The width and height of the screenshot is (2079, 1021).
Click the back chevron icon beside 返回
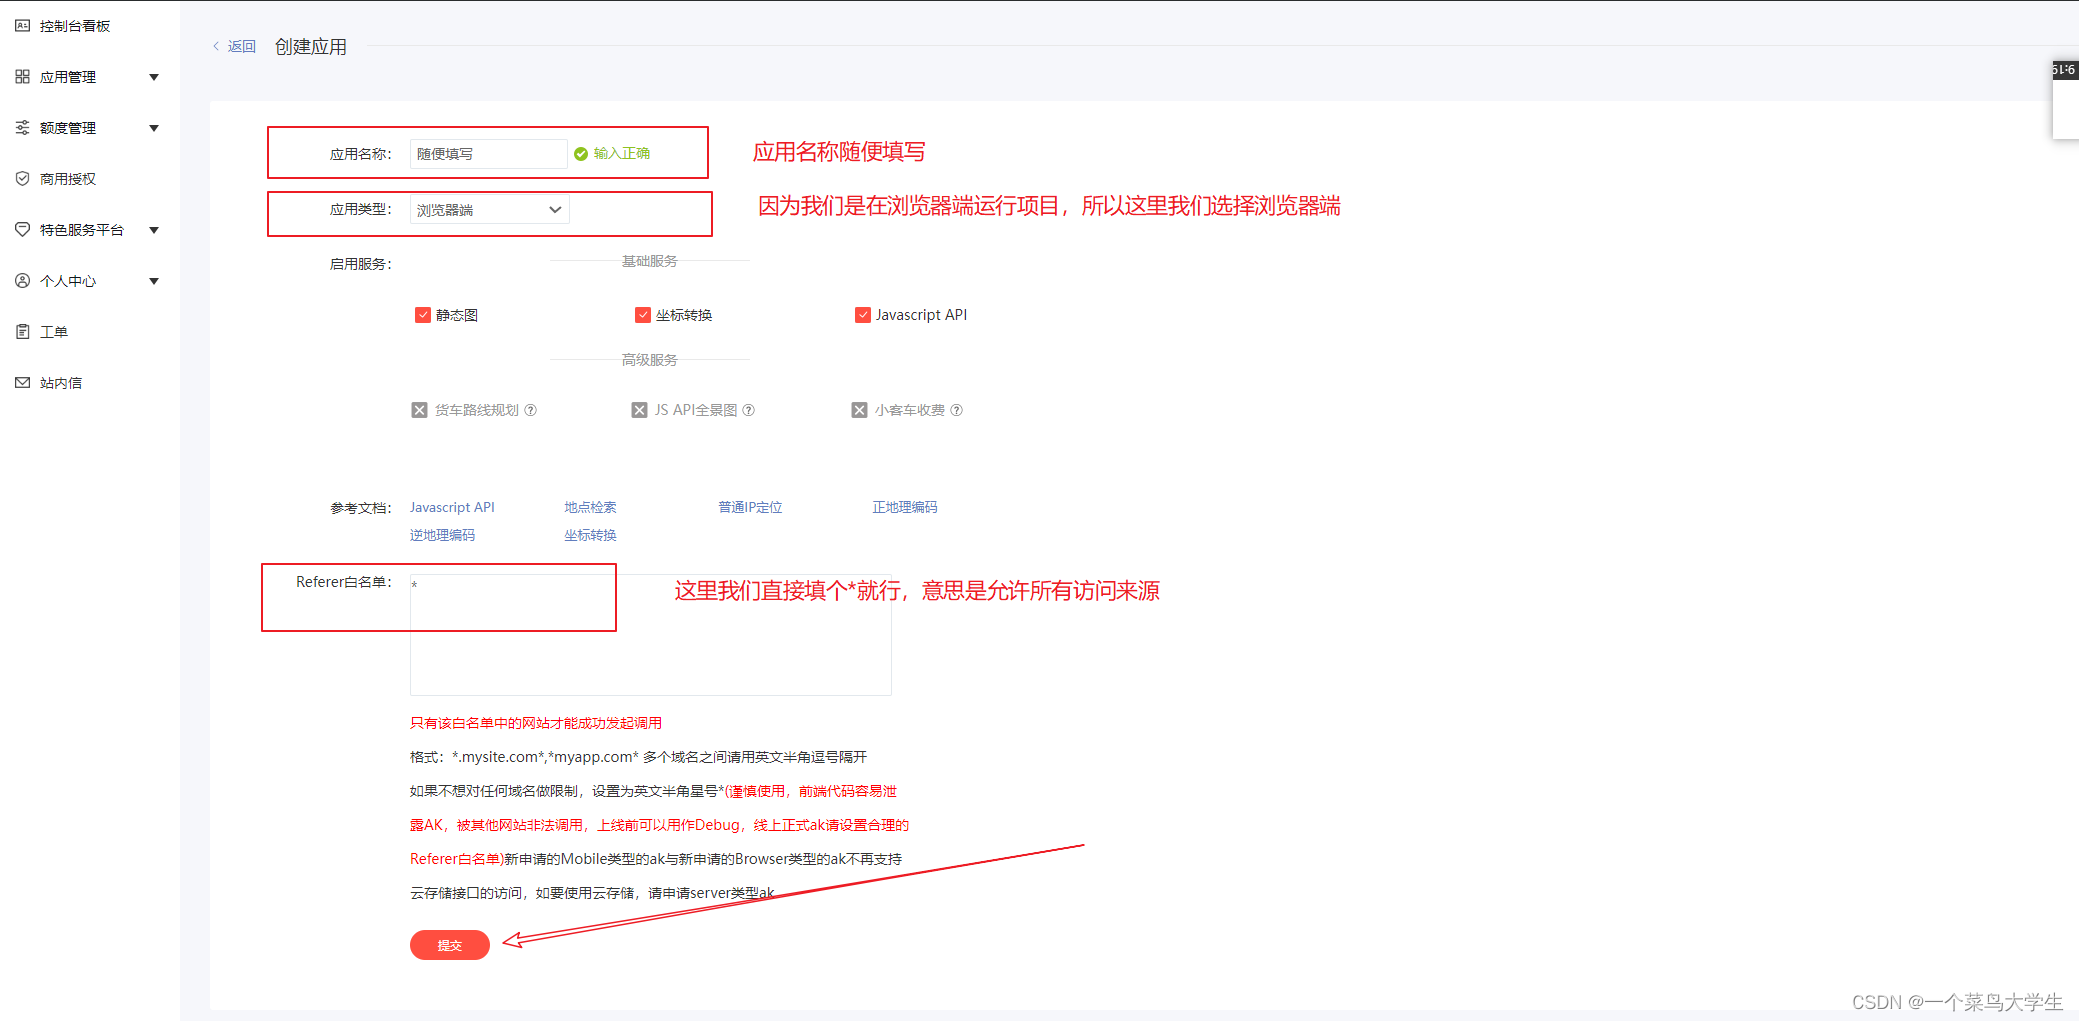pos(216,46)
